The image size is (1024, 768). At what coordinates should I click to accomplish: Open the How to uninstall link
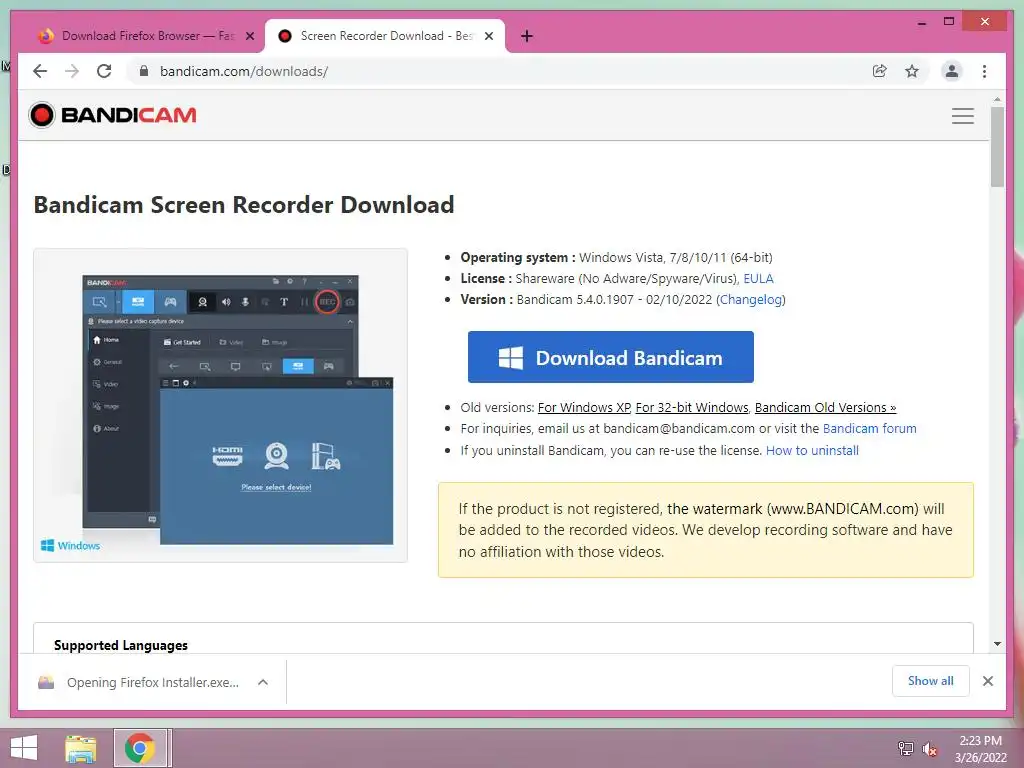point(812,451)
